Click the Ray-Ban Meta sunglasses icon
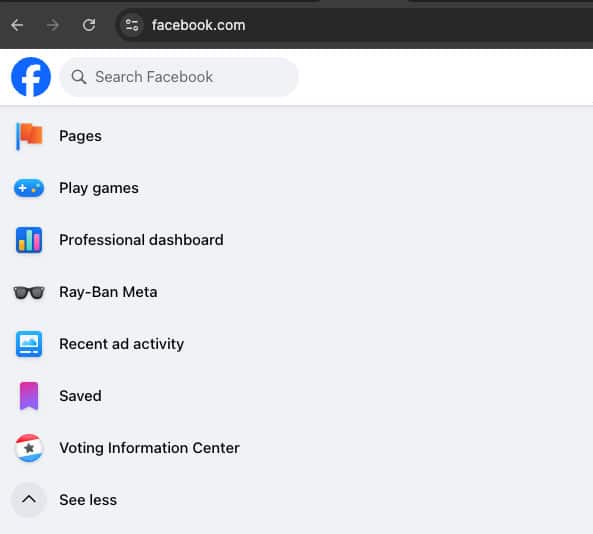The width and height of the screenshot is (593, 534). [x=29, y=292]
